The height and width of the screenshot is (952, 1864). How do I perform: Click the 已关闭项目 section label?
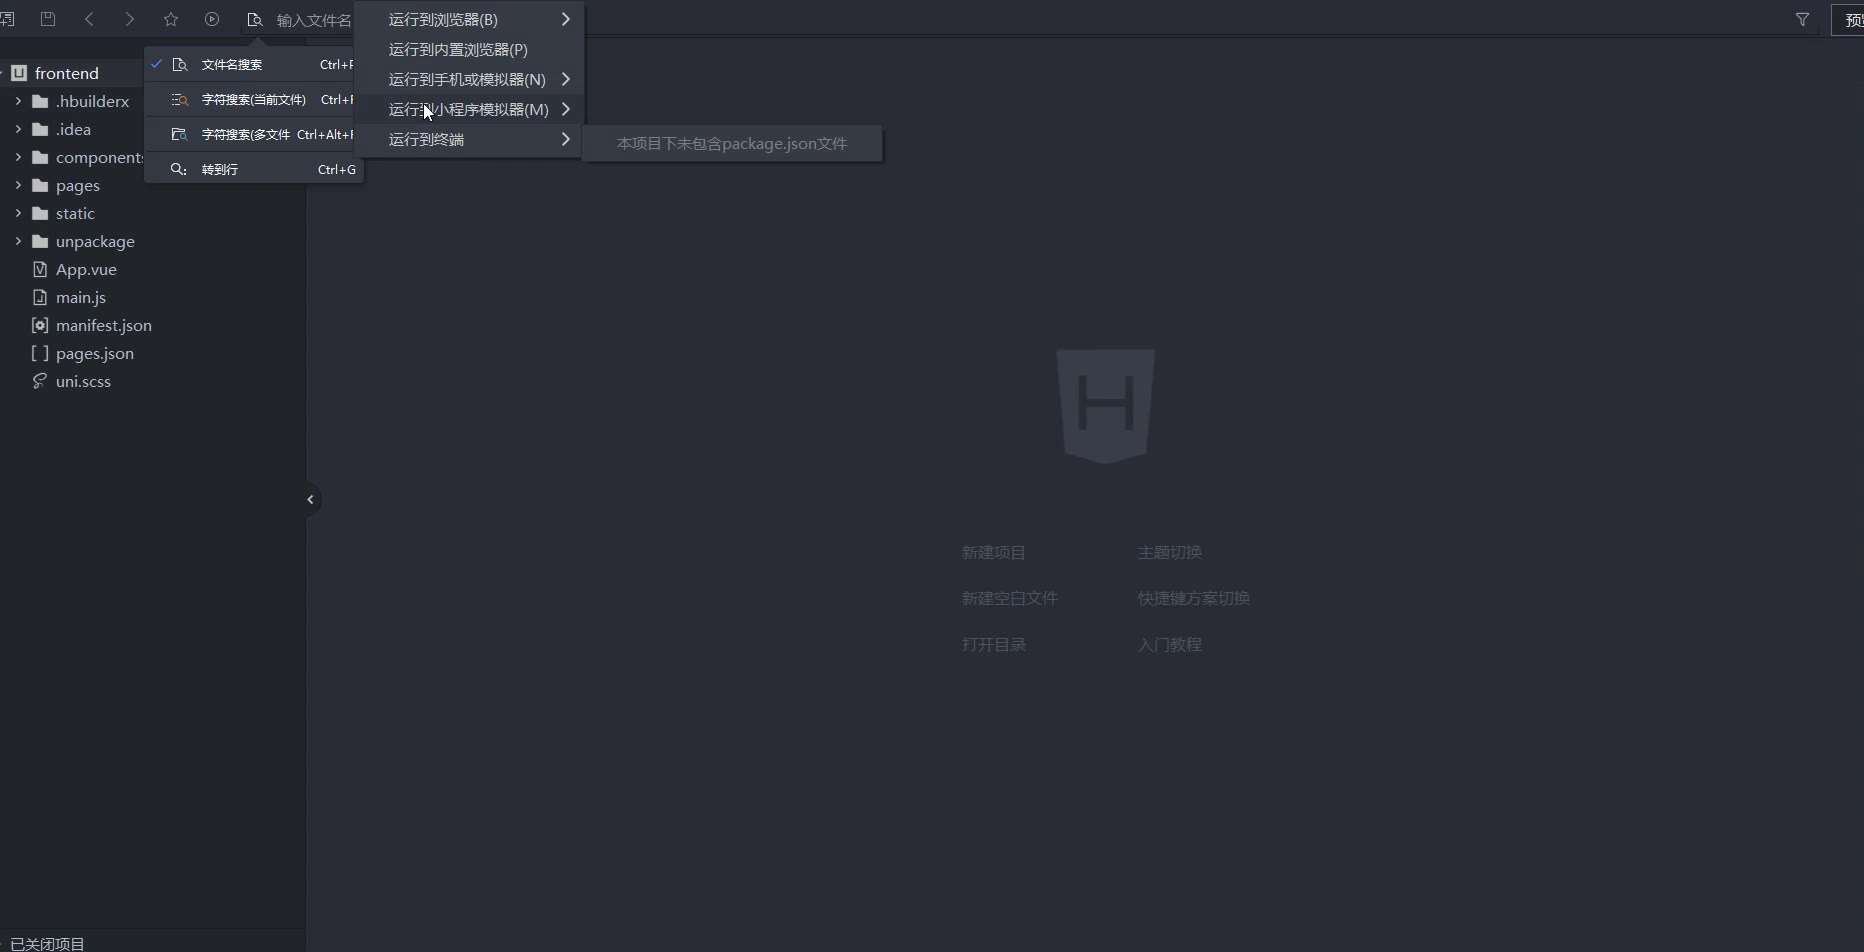coord(47,943)
